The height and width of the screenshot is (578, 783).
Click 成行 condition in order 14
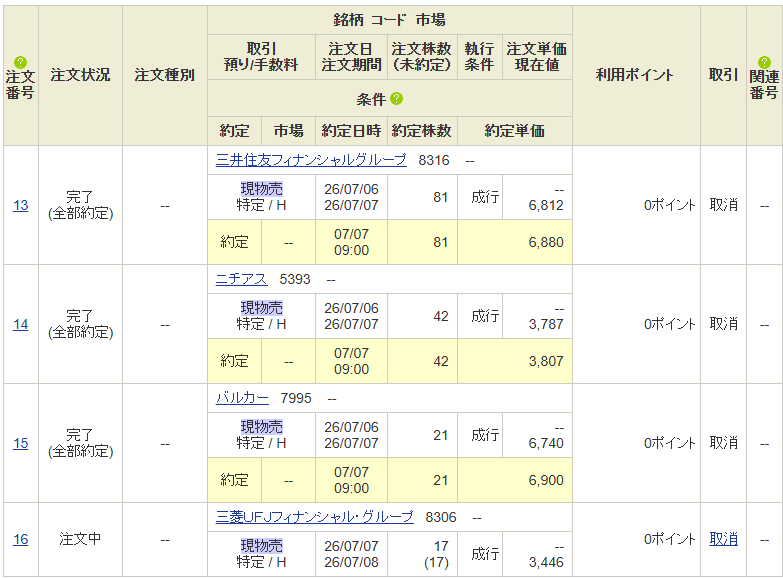click(485, 316)
